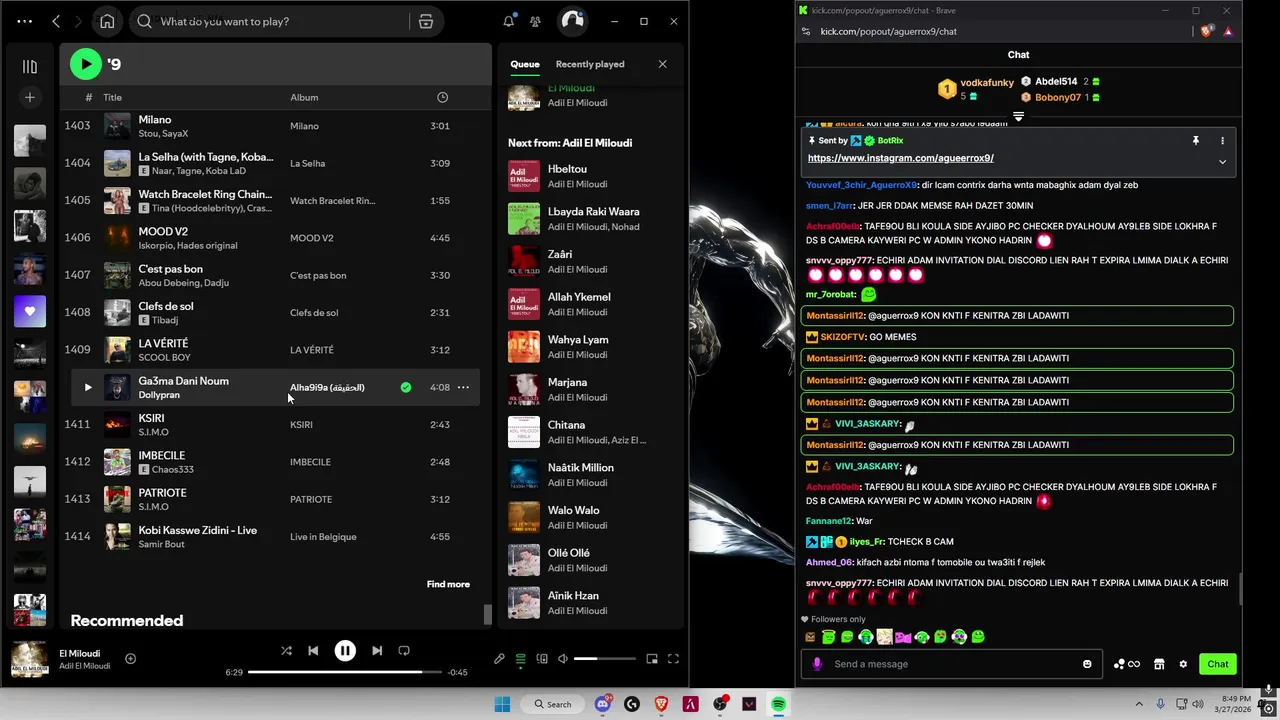
Task: Sort tracks by duration clock icon
Action: (442, 97)
